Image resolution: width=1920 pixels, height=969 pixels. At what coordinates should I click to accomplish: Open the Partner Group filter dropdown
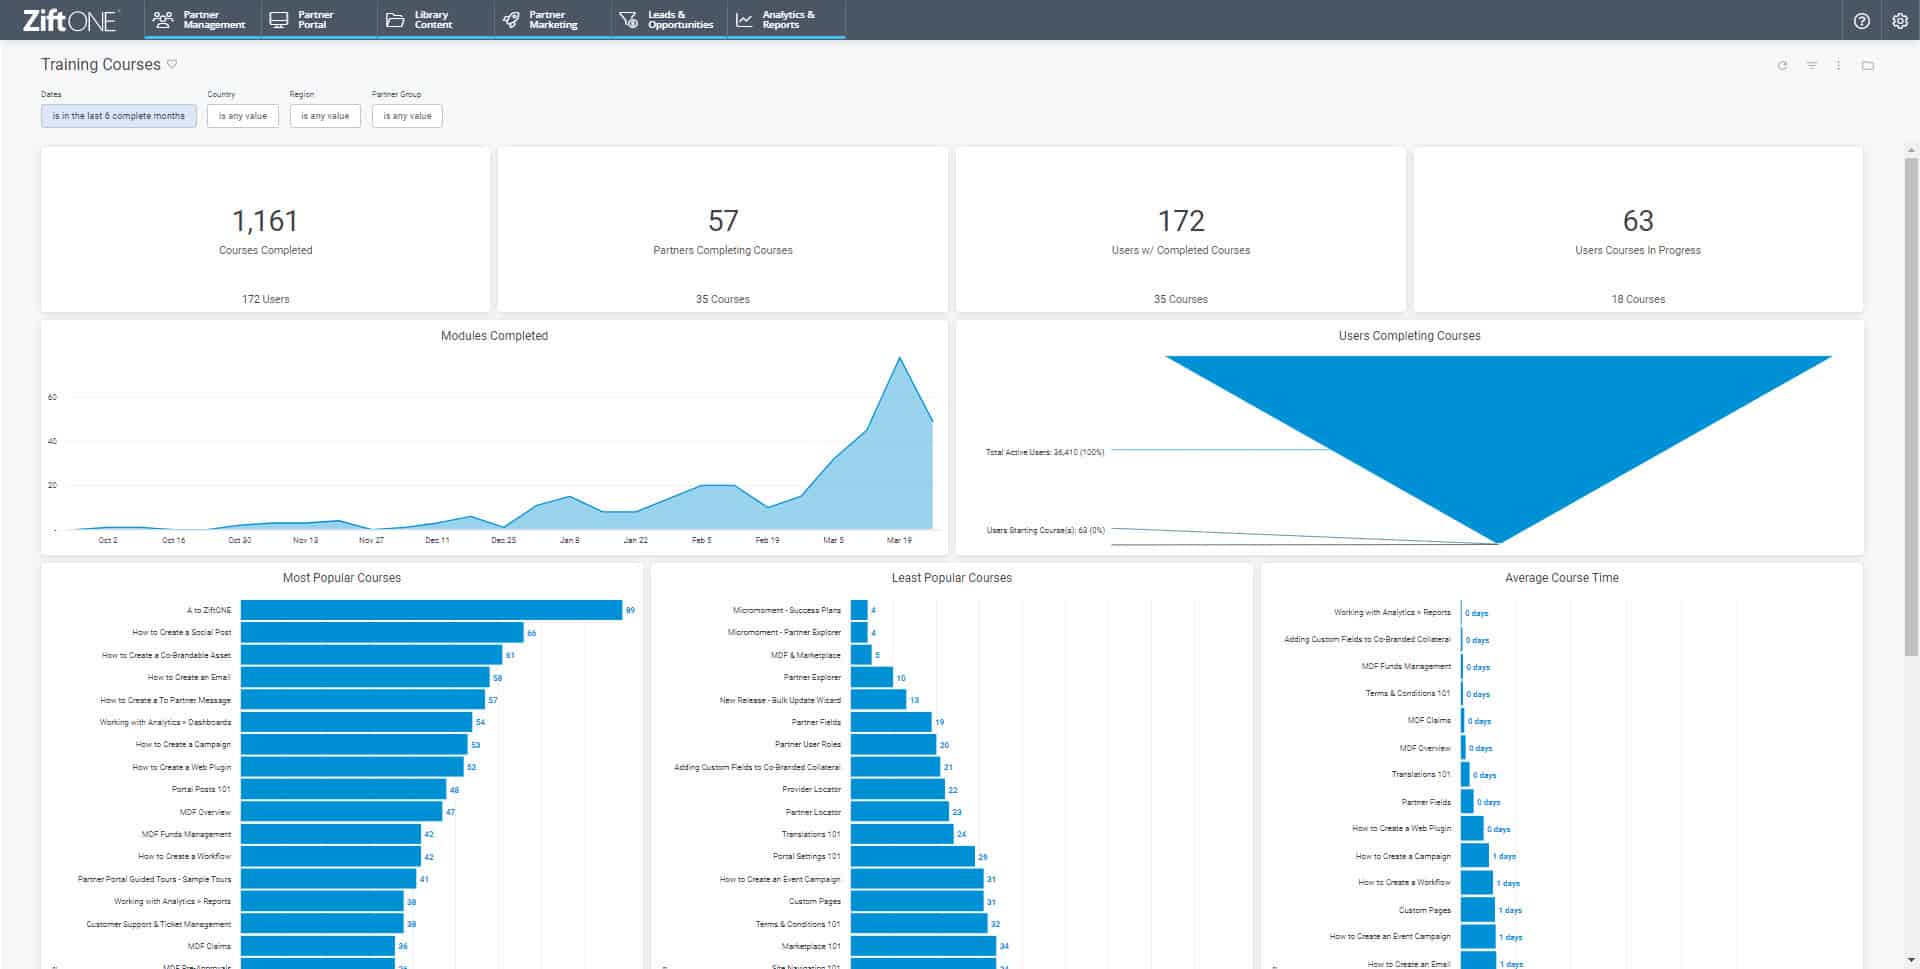(407, 116)
